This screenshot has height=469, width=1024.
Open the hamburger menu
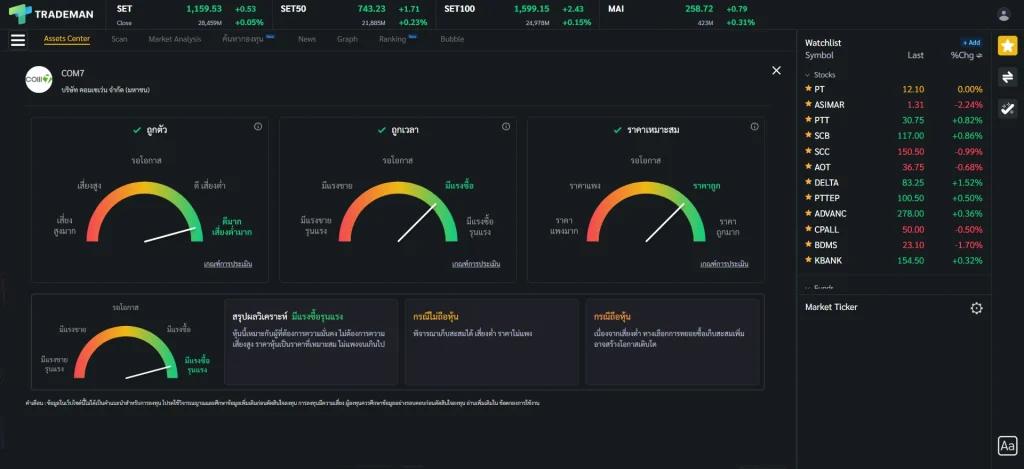(17, 40)
